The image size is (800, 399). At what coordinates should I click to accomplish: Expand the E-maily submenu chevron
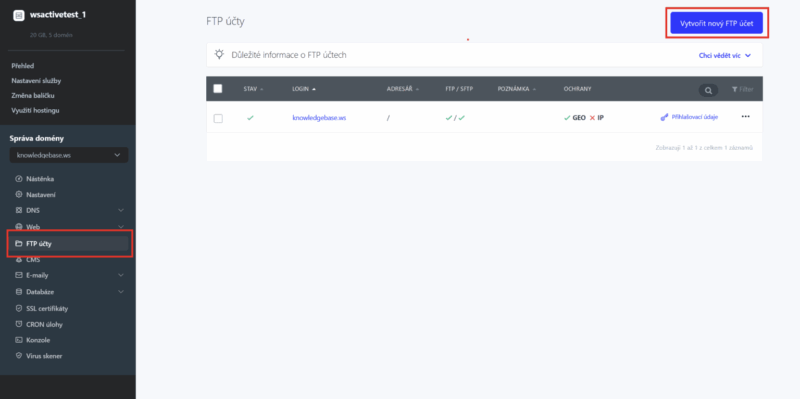(121, 275)
